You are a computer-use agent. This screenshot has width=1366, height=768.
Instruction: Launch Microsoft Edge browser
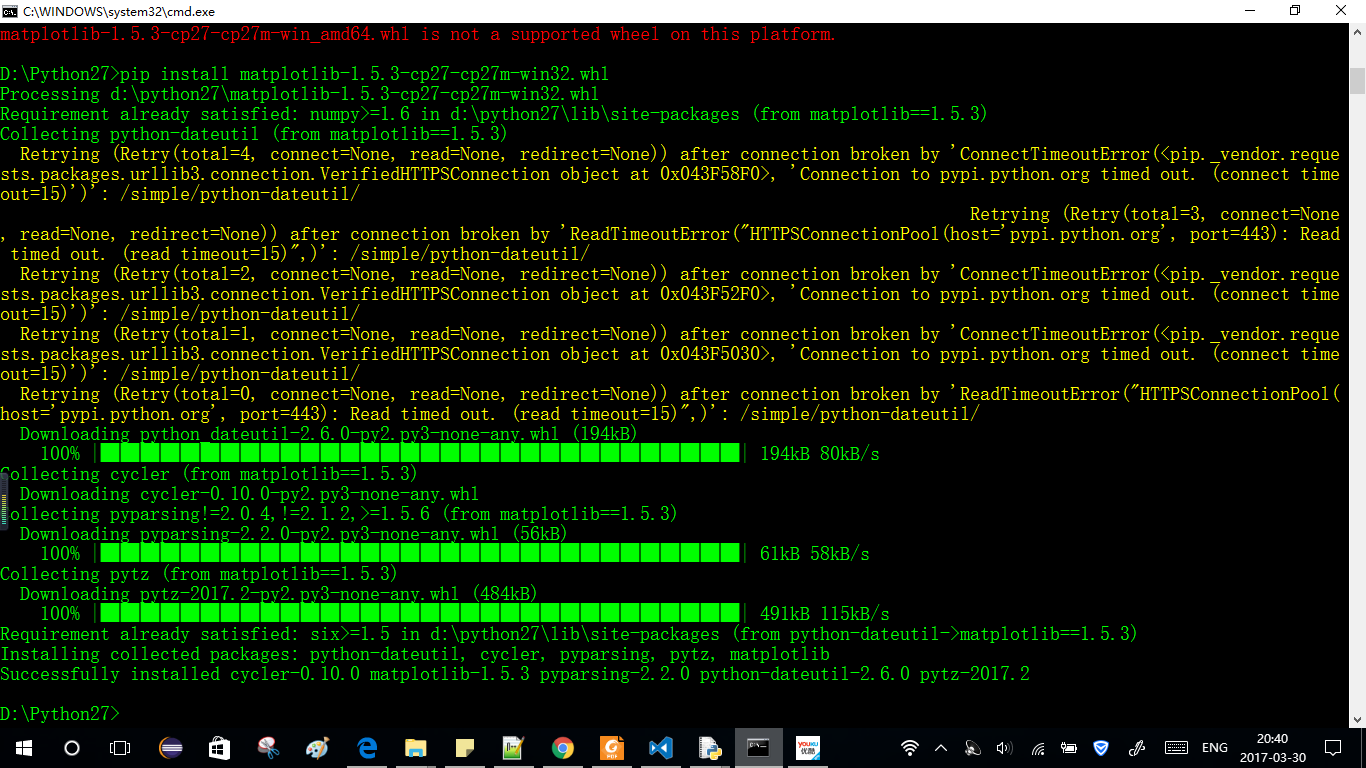366,747
